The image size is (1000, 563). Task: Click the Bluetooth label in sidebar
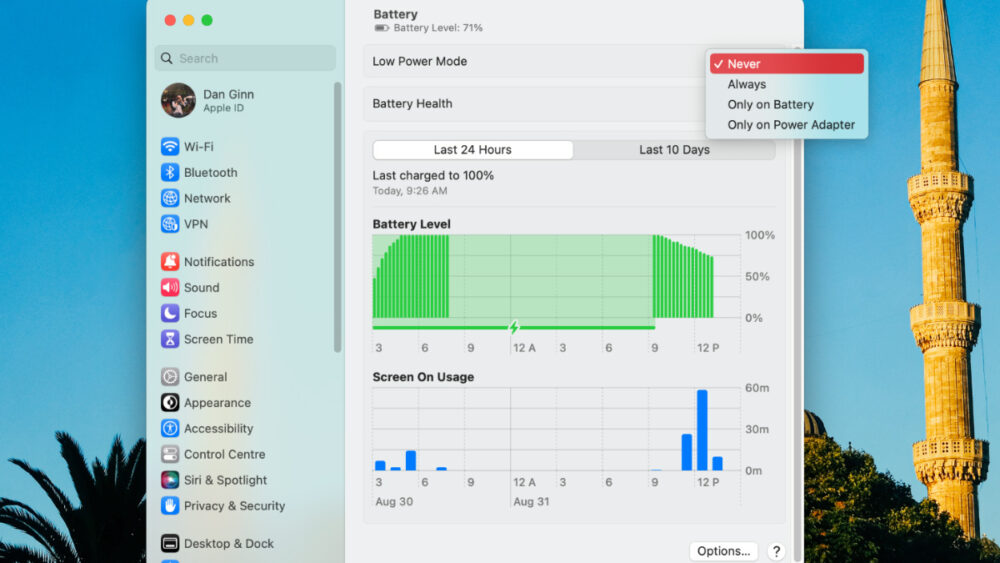coord(210,172)
